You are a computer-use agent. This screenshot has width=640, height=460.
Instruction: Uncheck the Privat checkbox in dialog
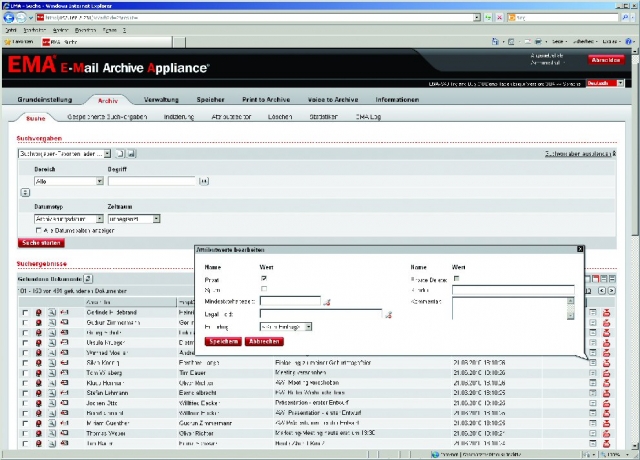point(264,279)
